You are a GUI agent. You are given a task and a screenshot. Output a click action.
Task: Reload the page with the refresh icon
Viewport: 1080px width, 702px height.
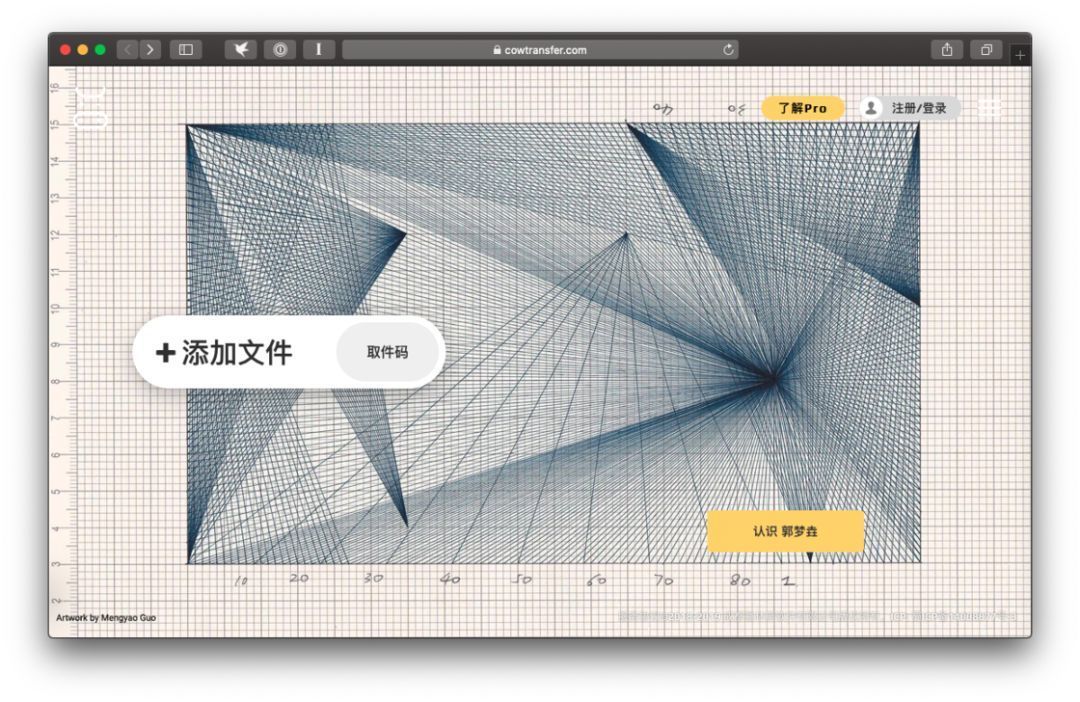pos(729,49)
